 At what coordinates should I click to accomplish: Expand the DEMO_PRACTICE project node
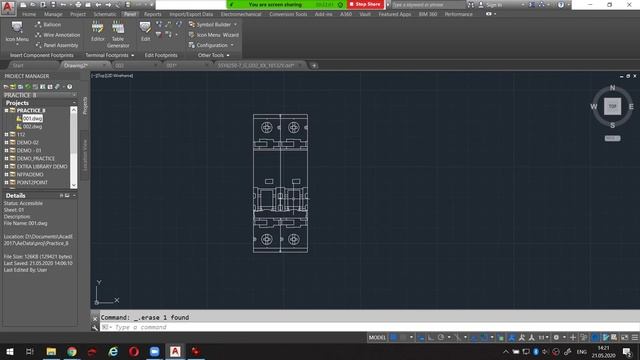7,158
